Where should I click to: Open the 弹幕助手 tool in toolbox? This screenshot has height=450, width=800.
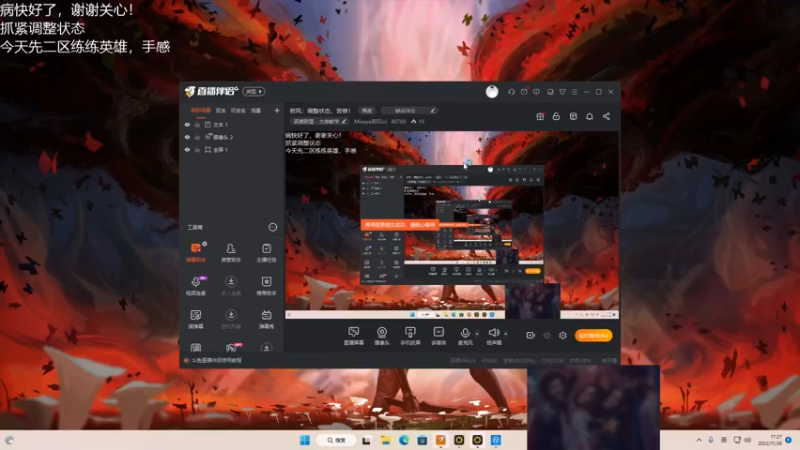(196, 252)
